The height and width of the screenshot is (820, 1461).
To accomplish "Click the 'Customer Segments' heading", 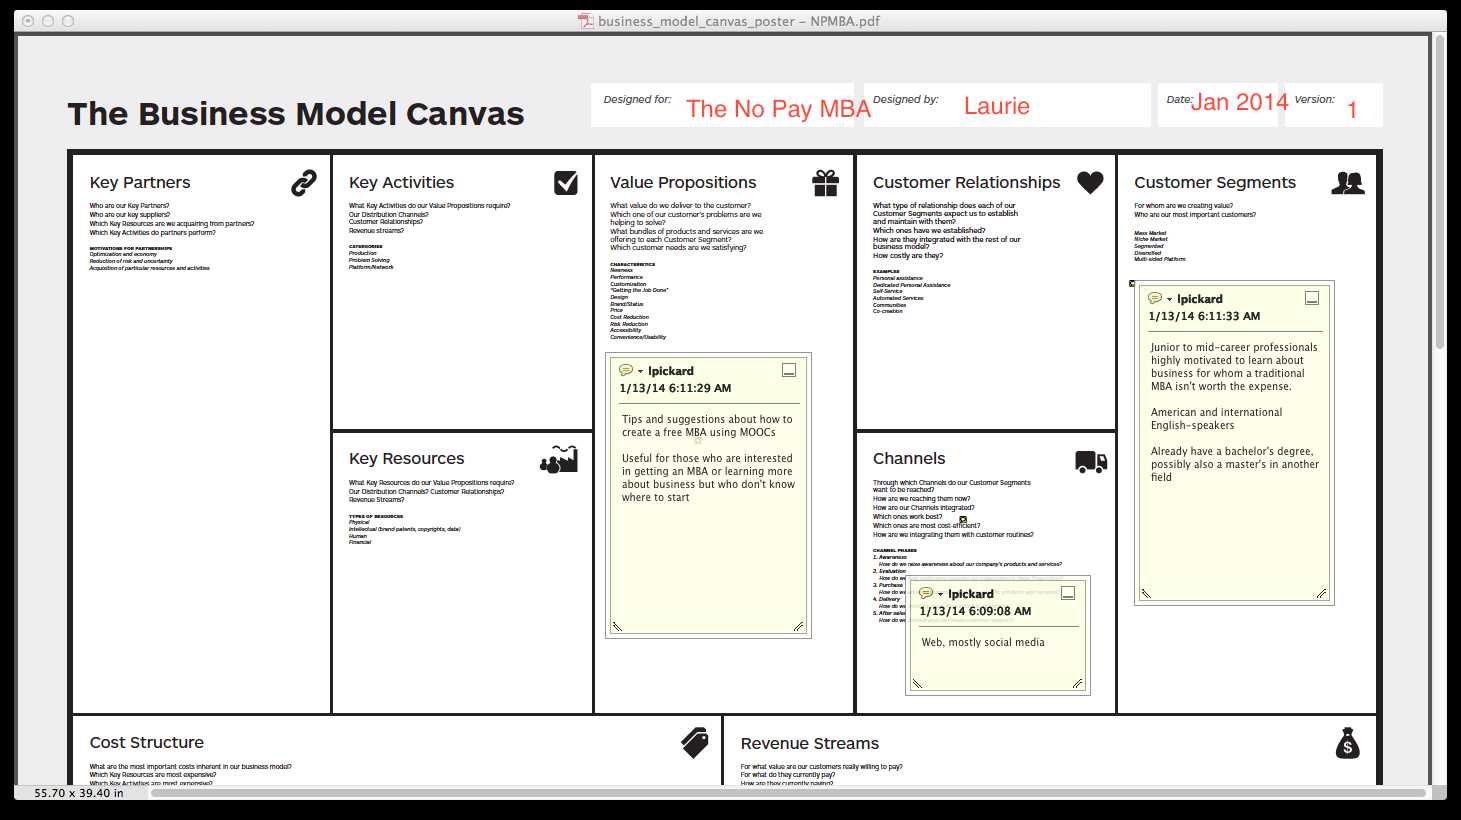I will tap(1215, 182).
